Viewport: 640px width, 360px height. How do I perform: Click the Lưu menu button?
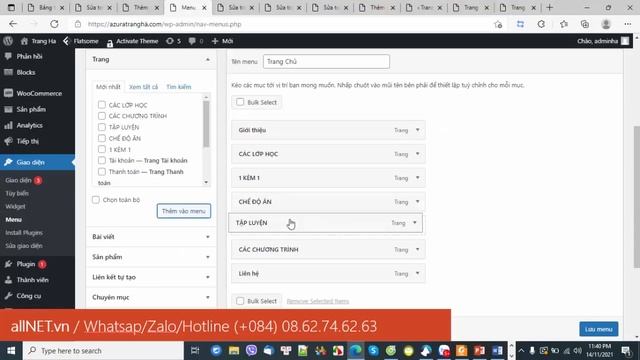click(x=598, y=329)
